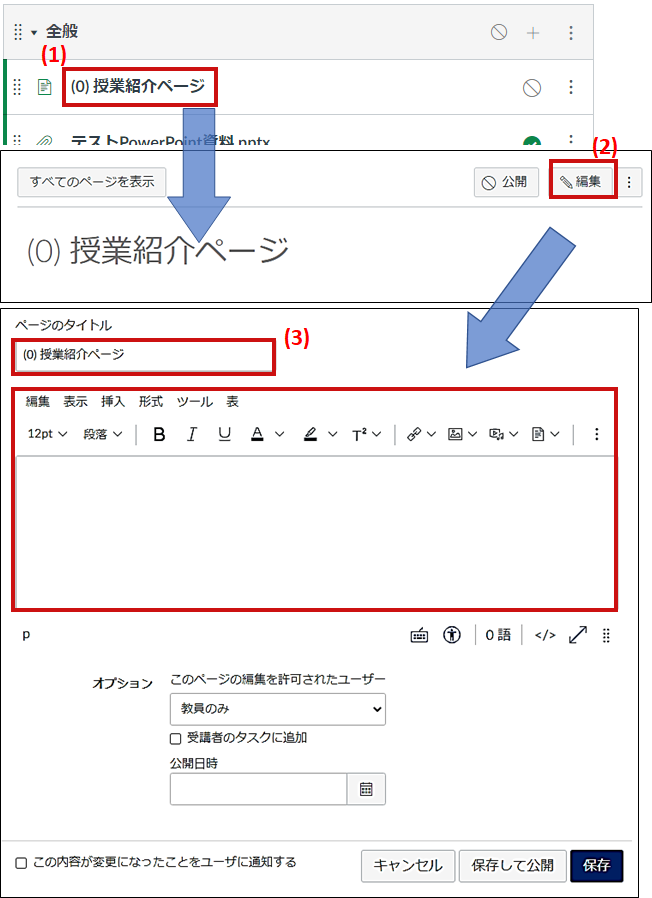This screenshot has height=898, width=652.
Task: Click the page title input field
Action: click(143, 355)
